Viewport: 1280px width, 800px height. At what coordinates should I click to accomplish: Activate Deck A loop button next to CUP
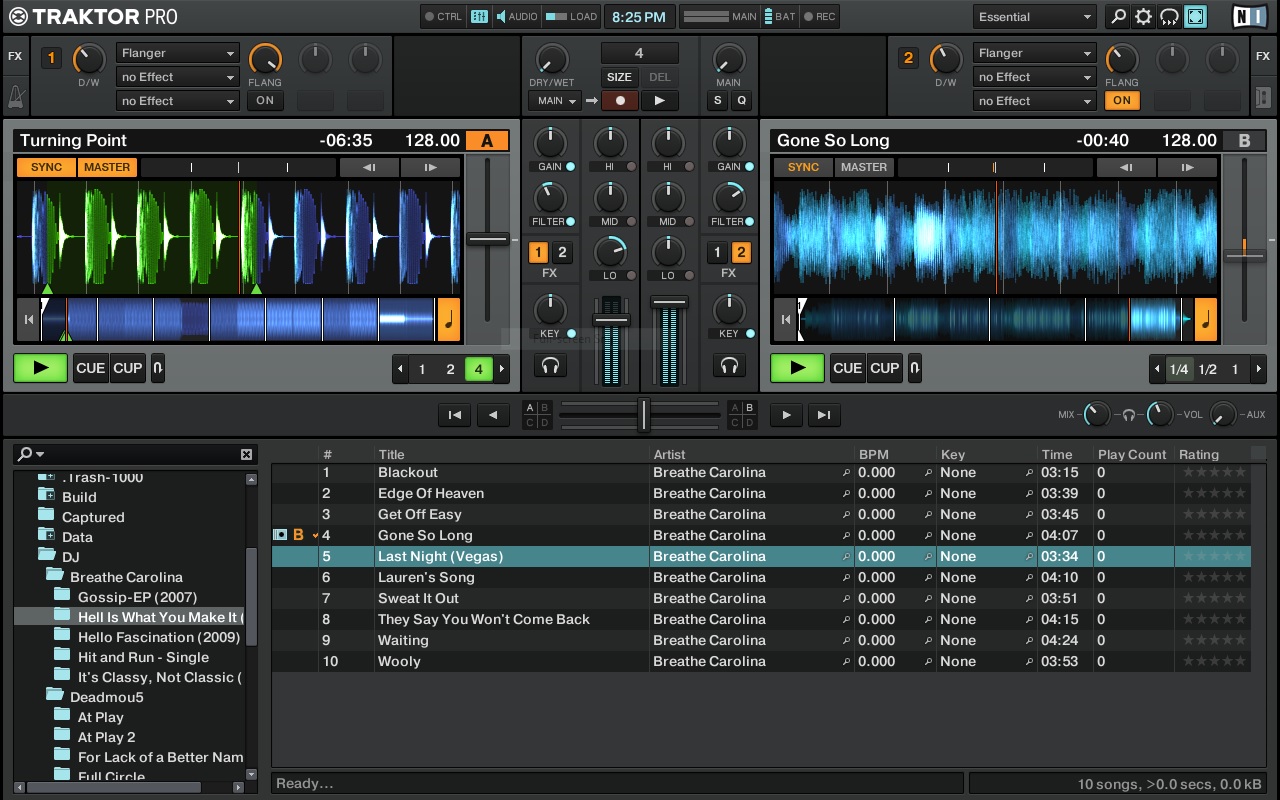pyautogui.click(x=157, y=368)
